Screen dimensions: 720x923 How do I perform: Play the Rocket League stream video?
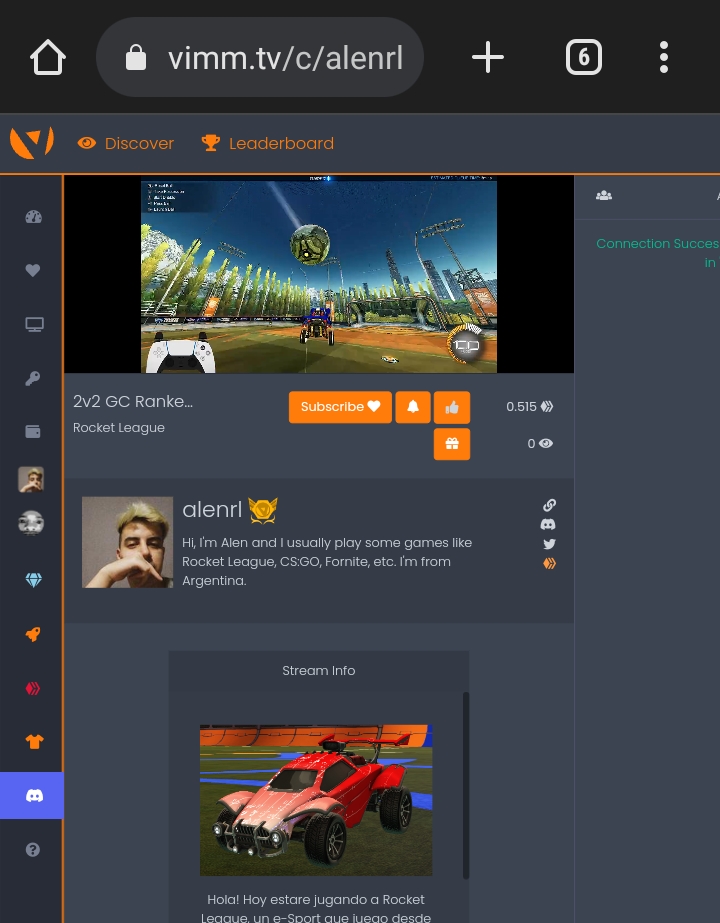318,274
